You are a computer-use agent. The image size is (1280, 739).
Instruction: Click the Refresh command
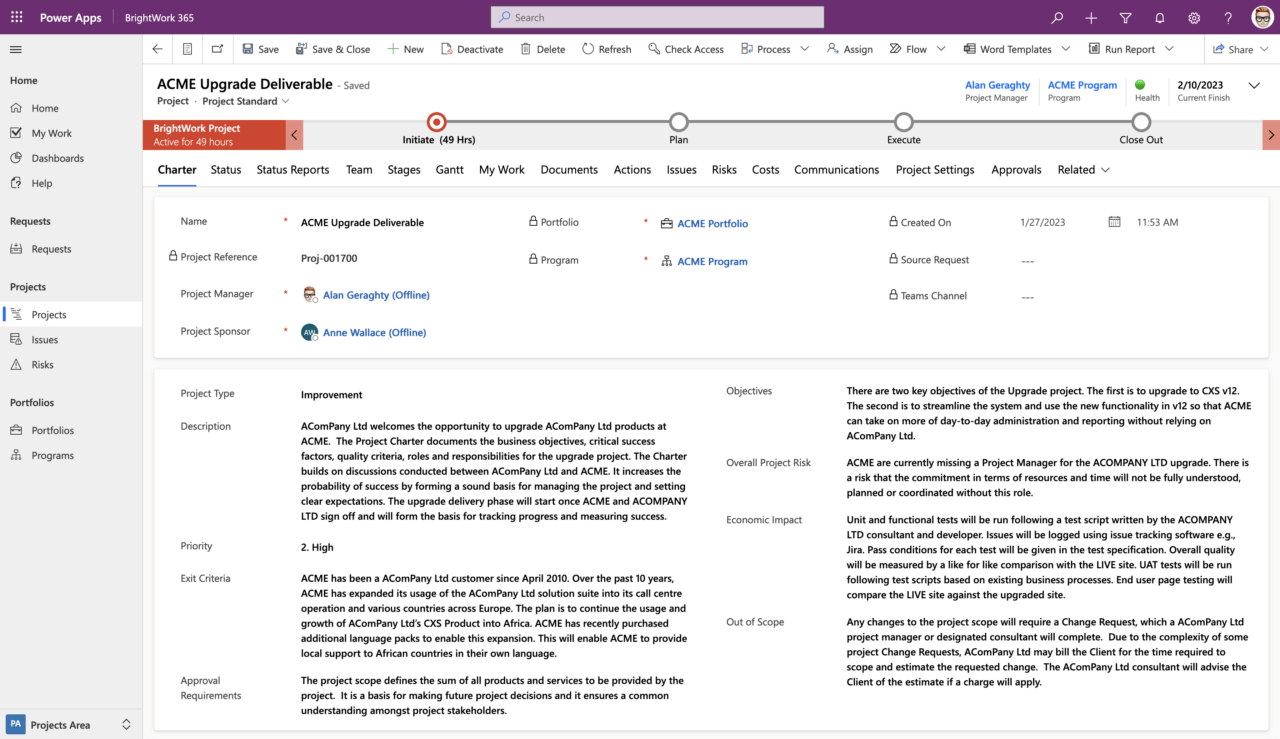tap(606, 49)
